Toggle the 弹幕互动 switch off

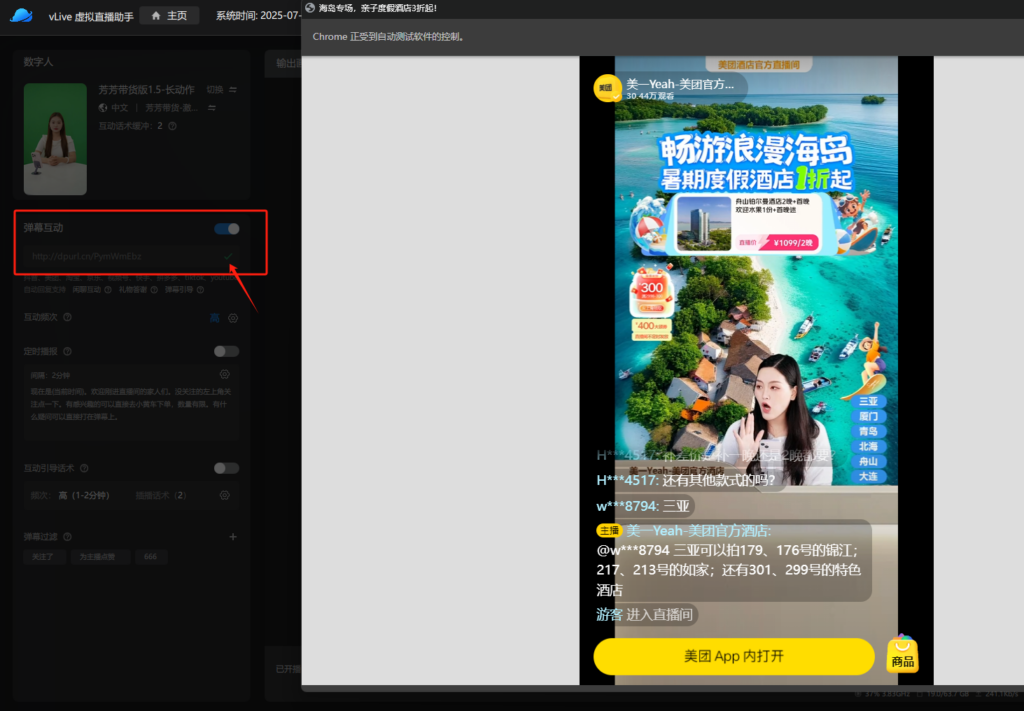click(227, 229)
